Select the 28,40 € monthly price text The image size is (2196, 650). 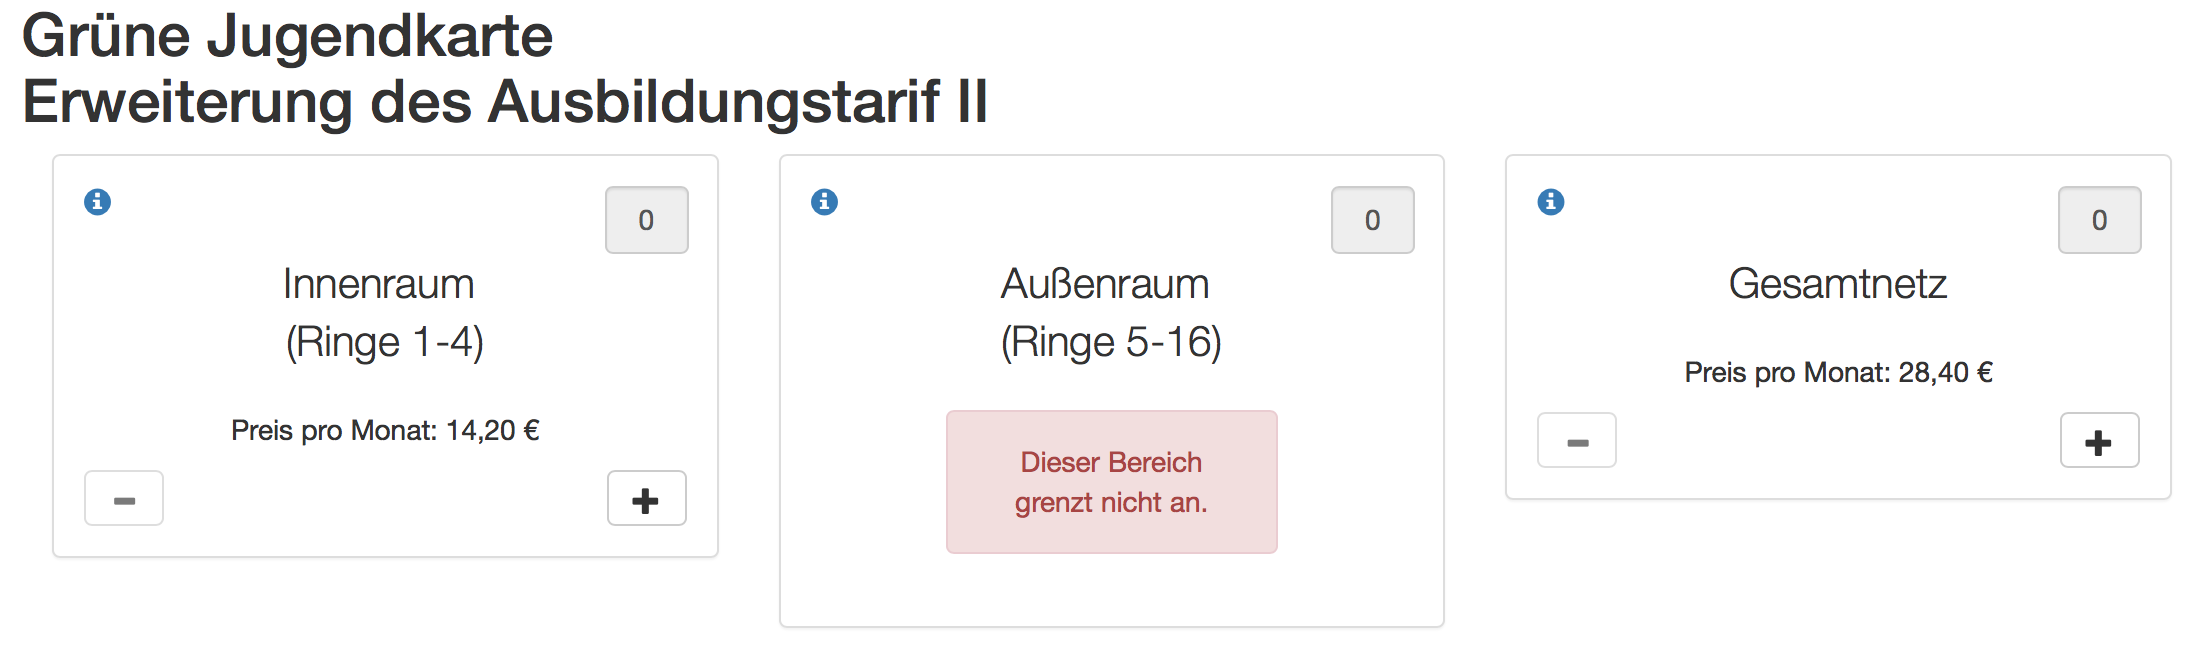point(1838,372)
